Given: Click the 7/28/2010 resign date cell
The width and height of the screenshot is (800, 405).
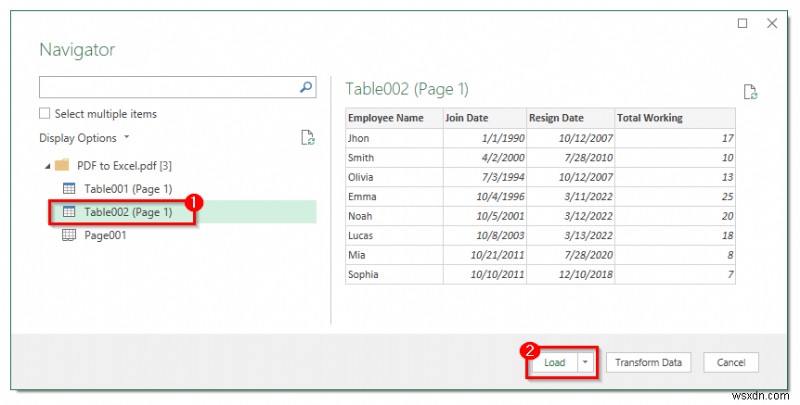Looking at the screenshot, I should click(x=570, y=158).
